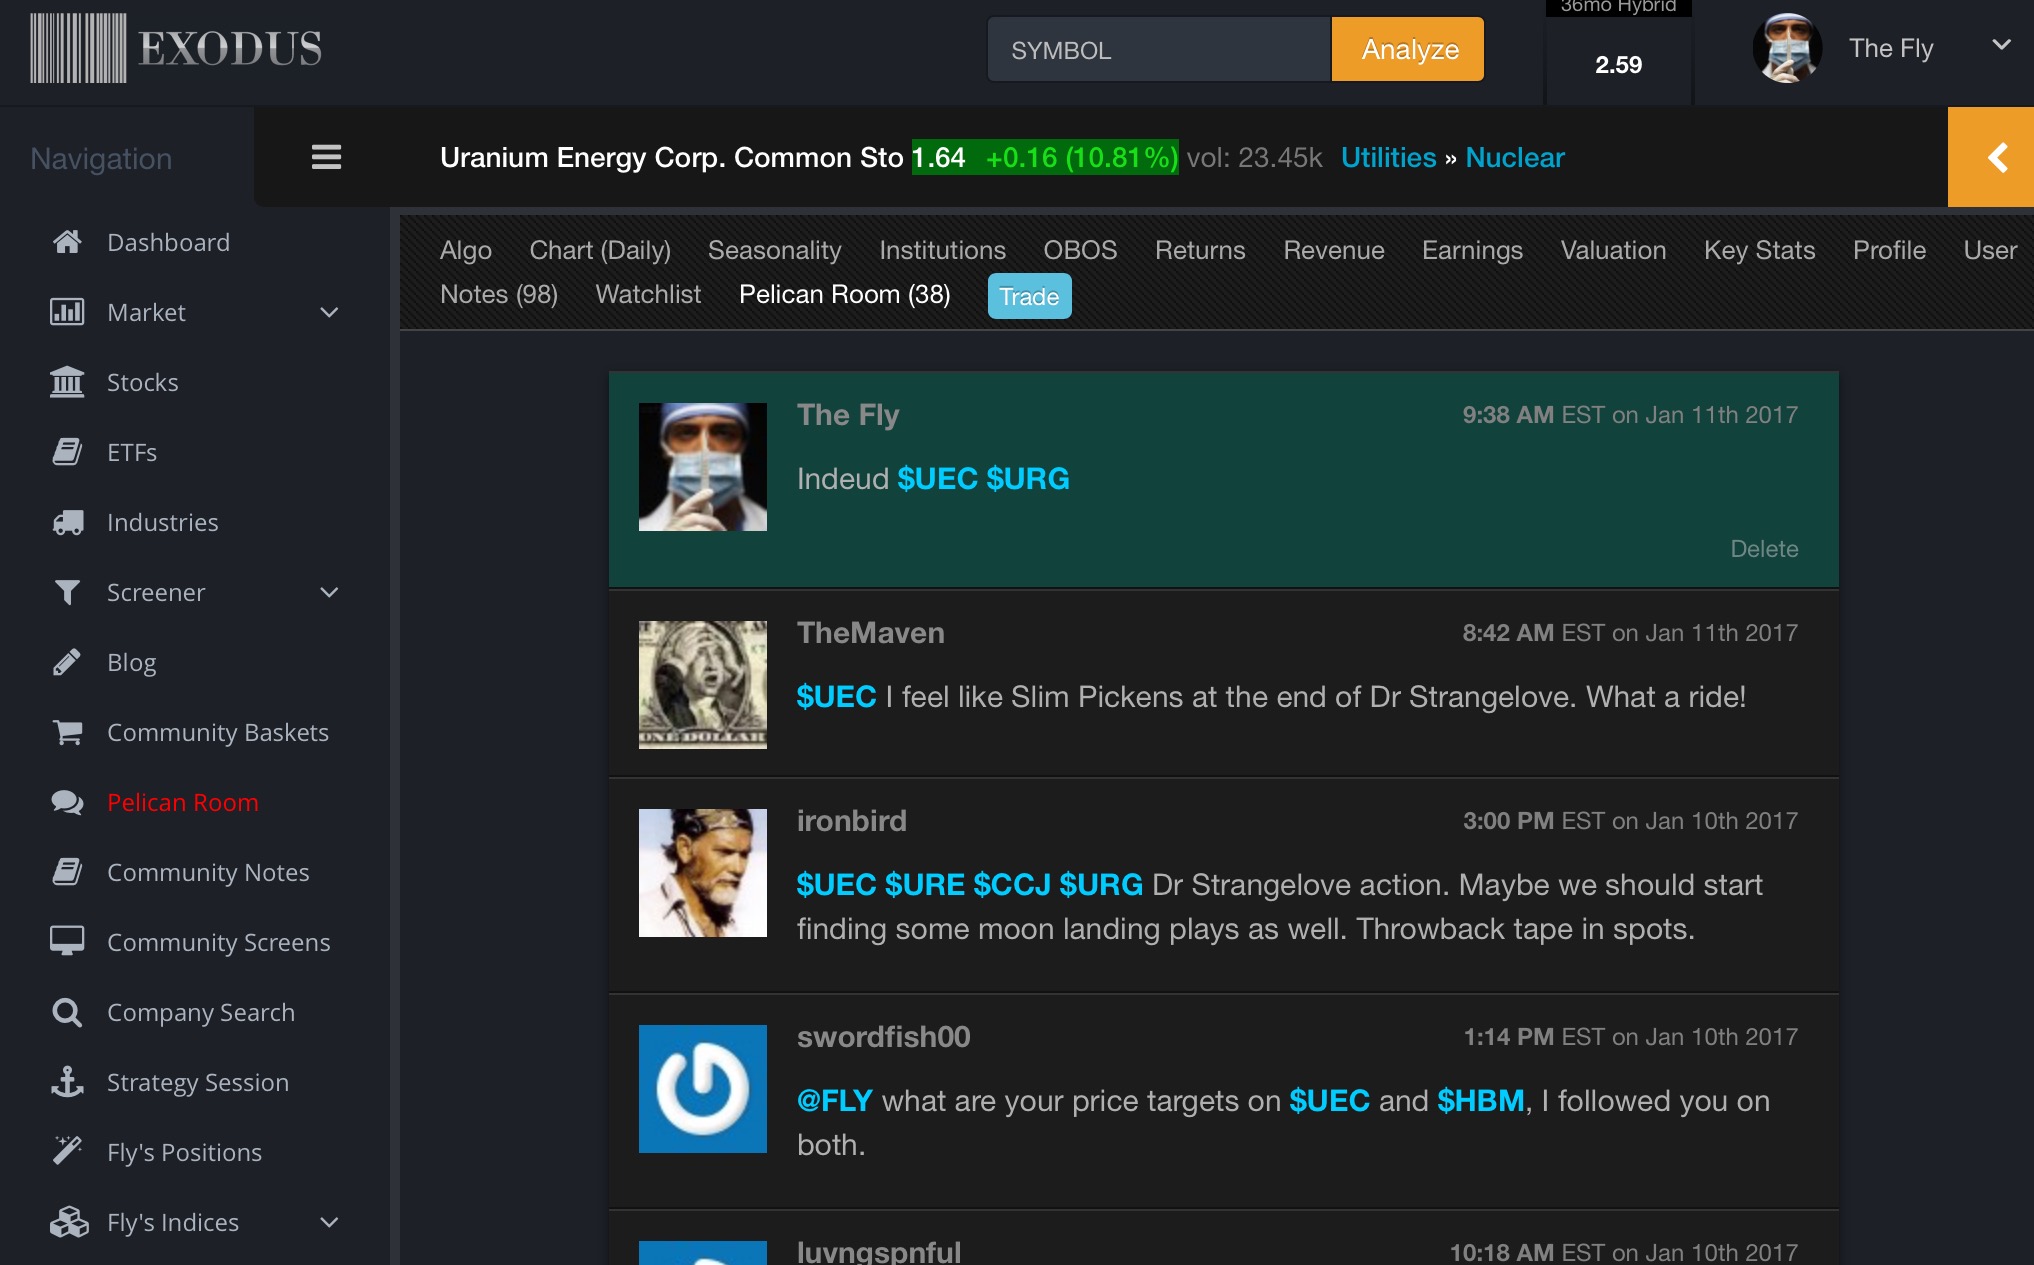Click the Community Screens monitor icon
Image resolution: width=2034 pixels, height=1265 pixels.
click(x=67, y=942)
